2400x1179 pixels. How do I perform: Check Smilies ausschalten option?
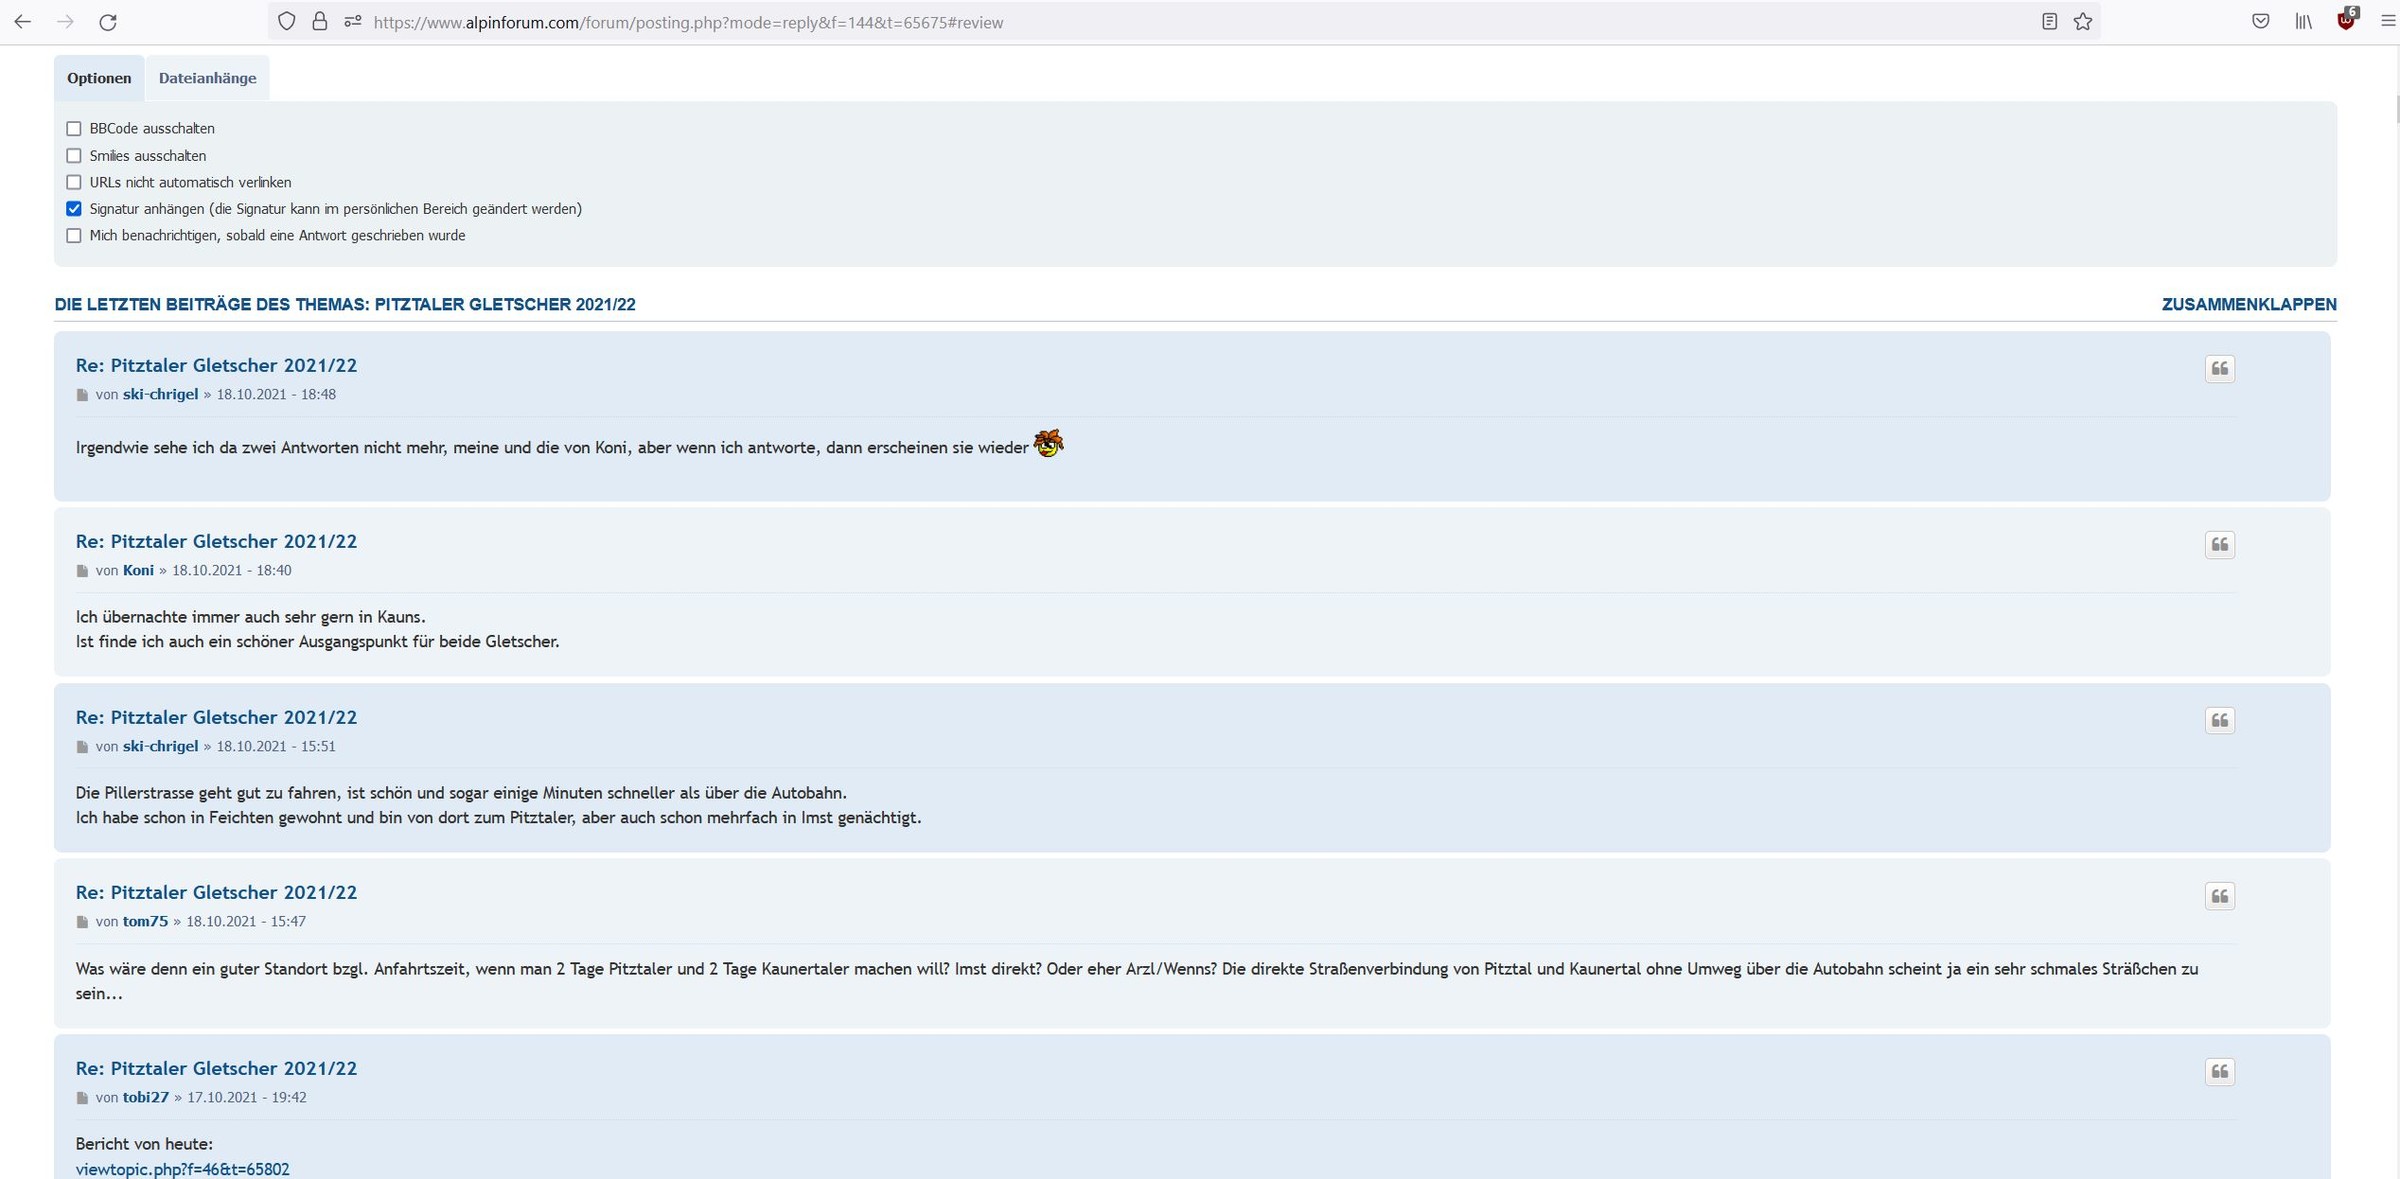(74, 156)
